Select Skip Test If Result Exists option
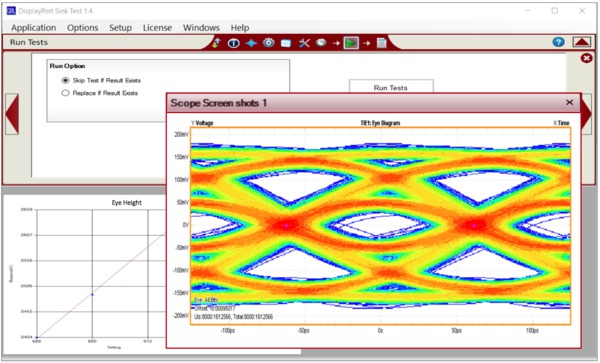Viewport: 600px width, 363px height. coord(101,80)
